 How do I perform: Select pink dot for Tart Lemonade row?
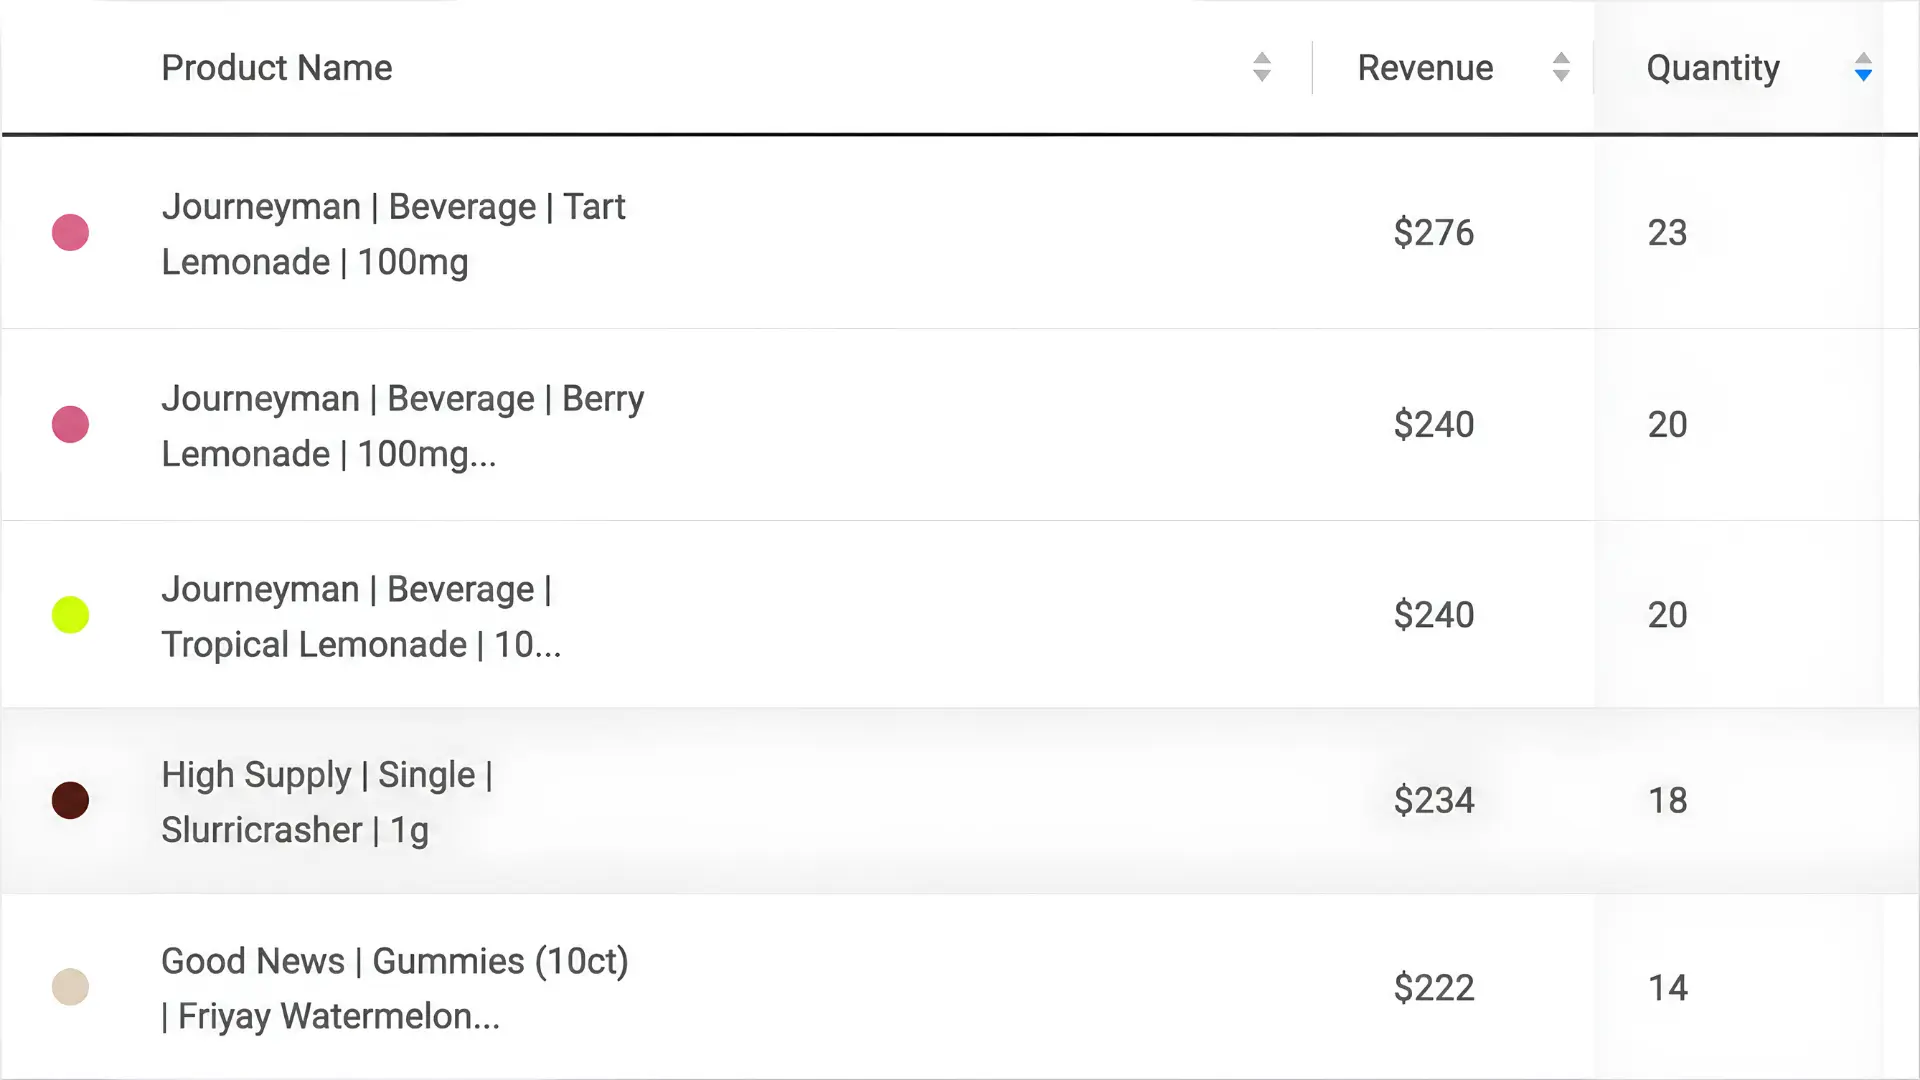pos(70,232)
